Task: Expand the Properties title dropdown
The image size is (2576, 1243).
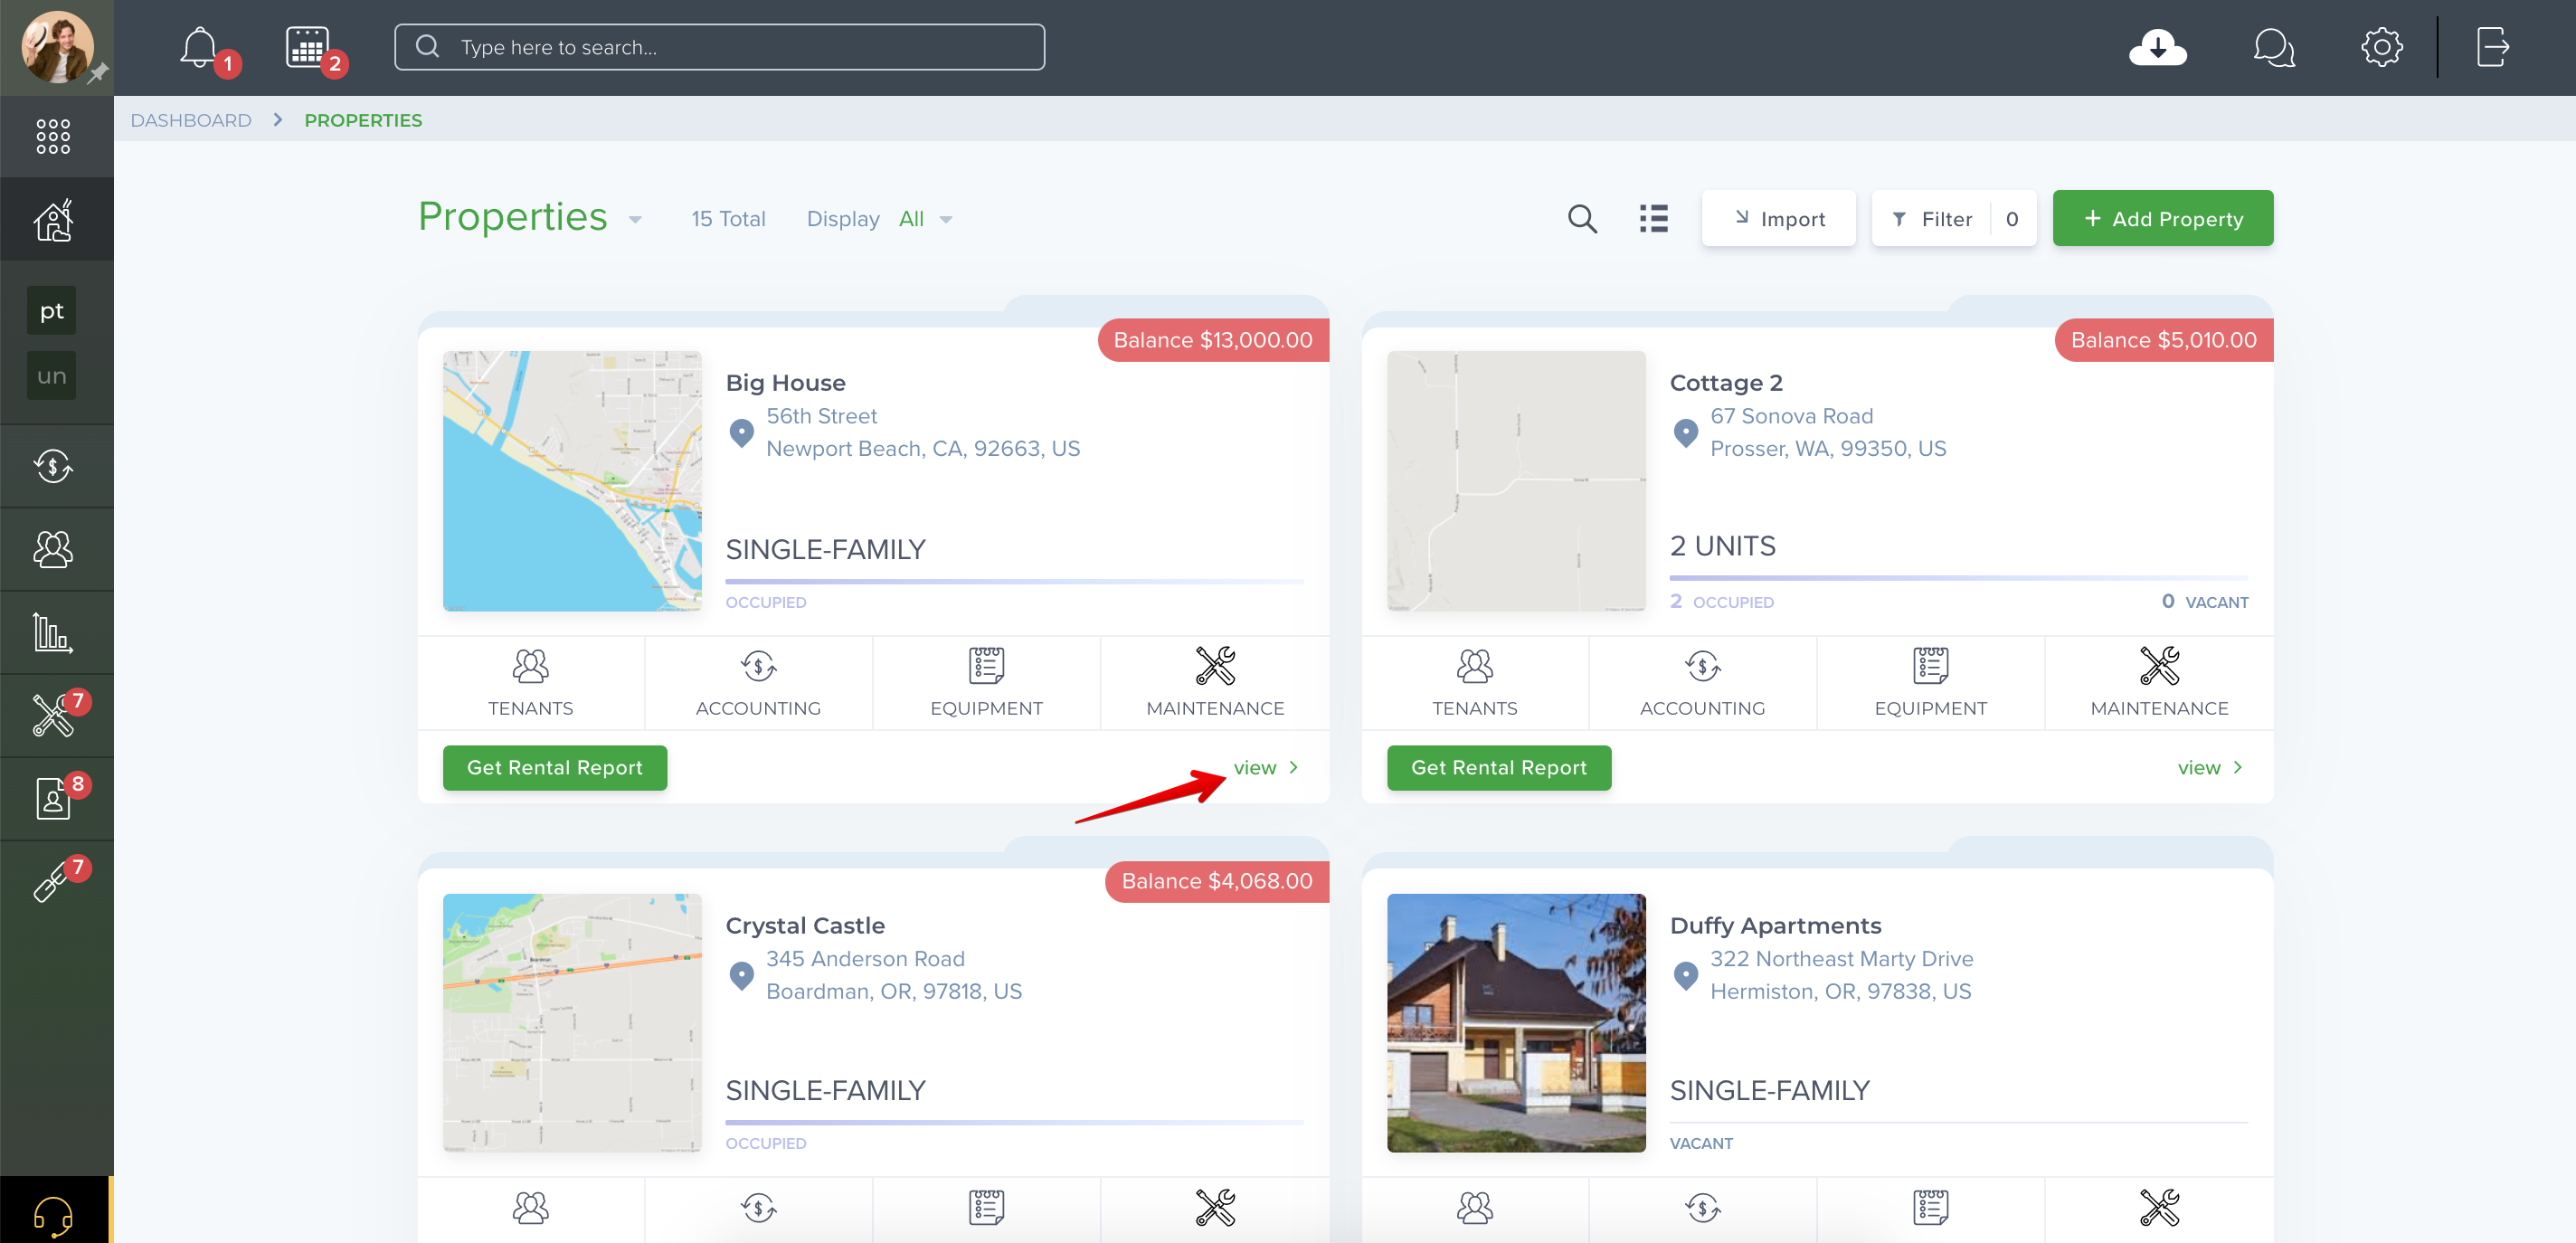Action: (635, 220)
